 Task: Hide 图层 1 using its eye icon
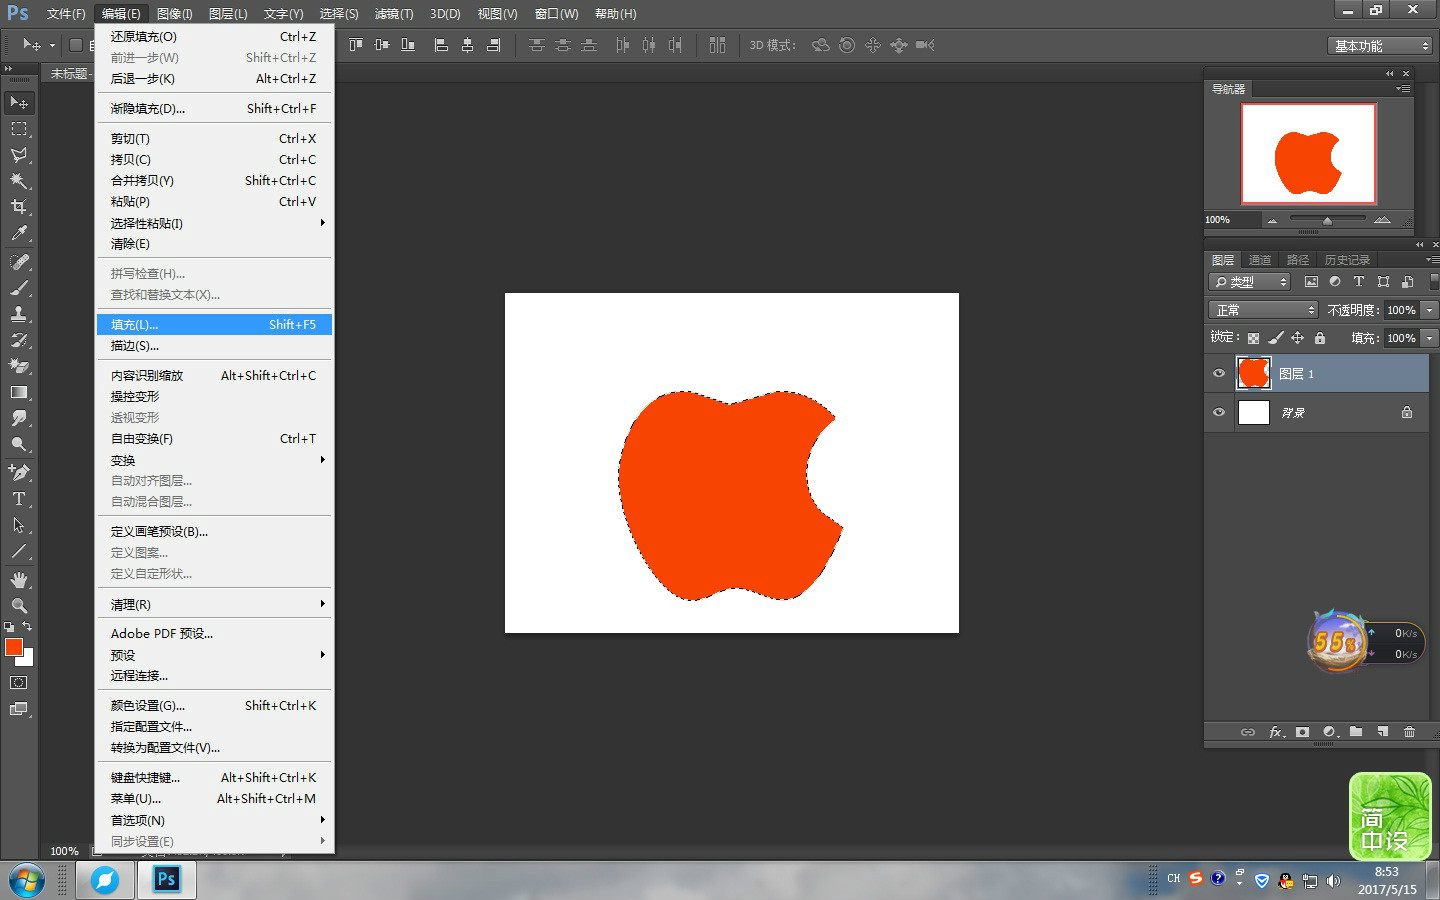(x=1219, y=373)
